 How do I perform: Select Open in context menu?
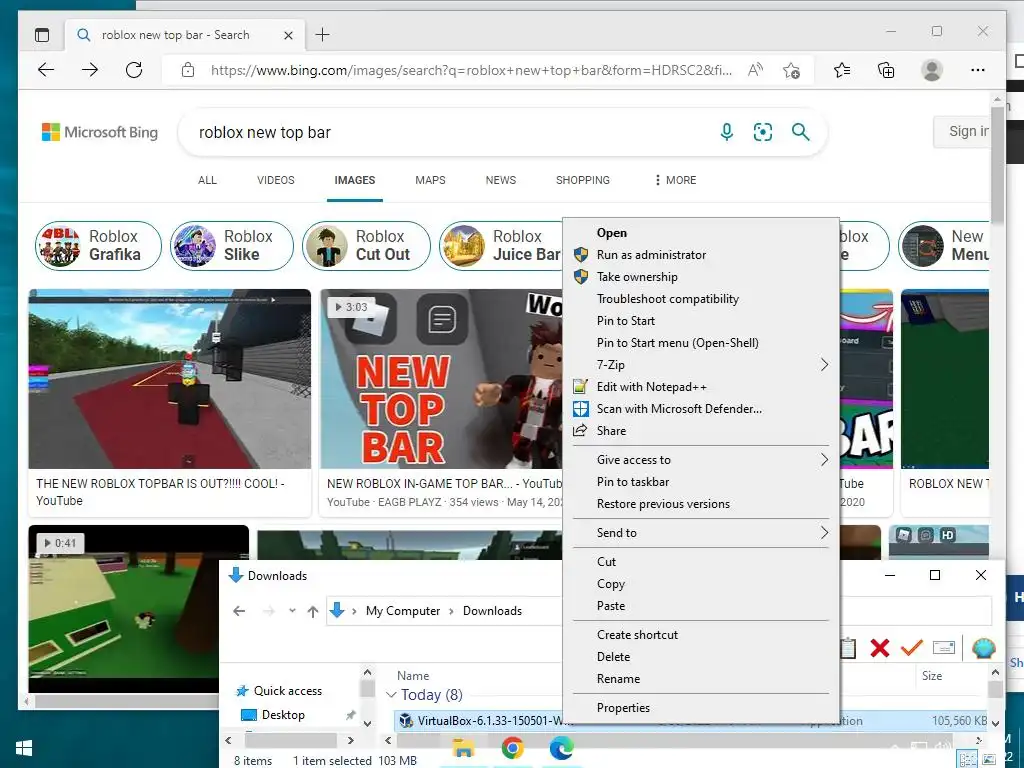(x=701, y=233)
